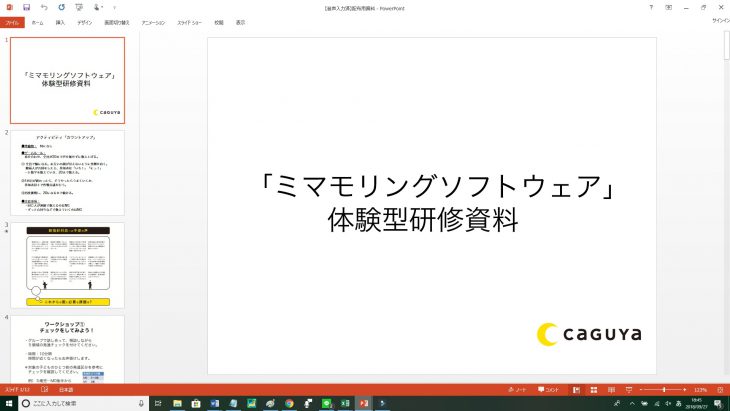Toggle the コメント (Comments) pane
Viewport: 730px width, 411px height.
(x=548, y=390)
